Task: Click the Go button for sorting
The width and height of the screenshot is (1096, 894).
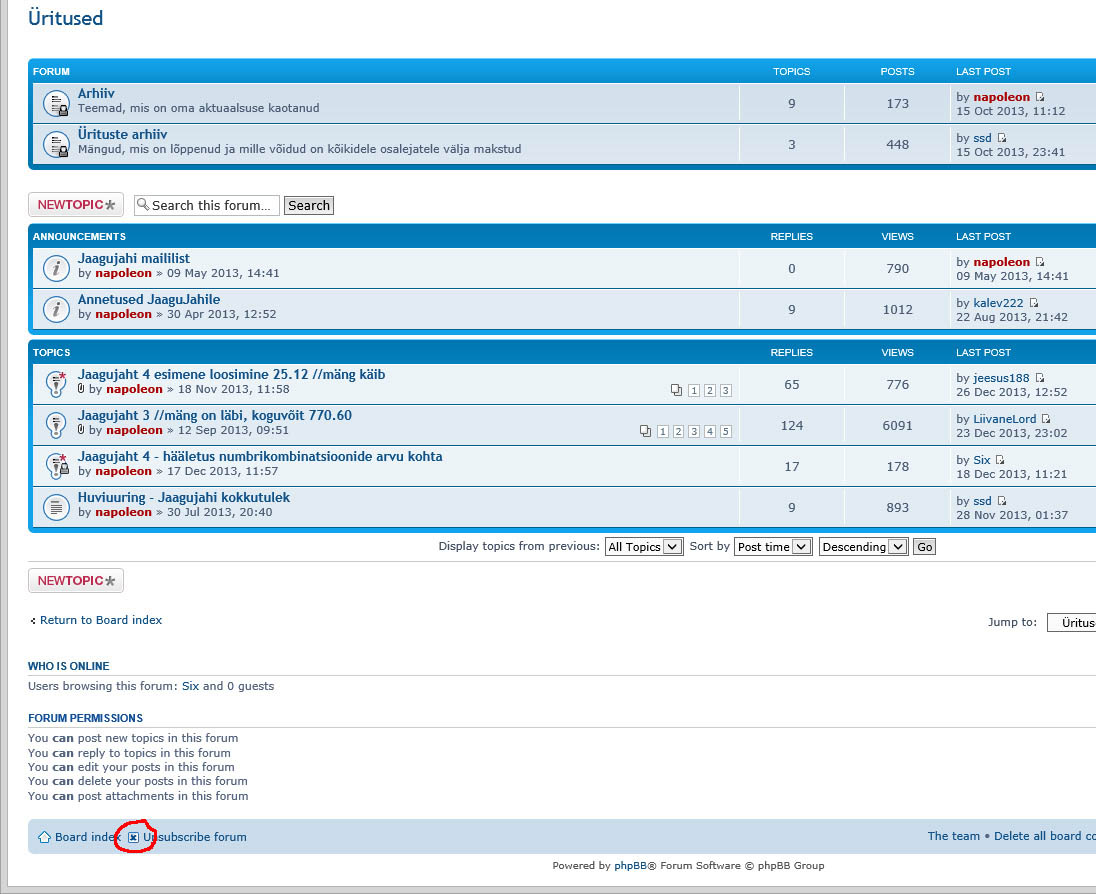Action: (x=924, y=547)
